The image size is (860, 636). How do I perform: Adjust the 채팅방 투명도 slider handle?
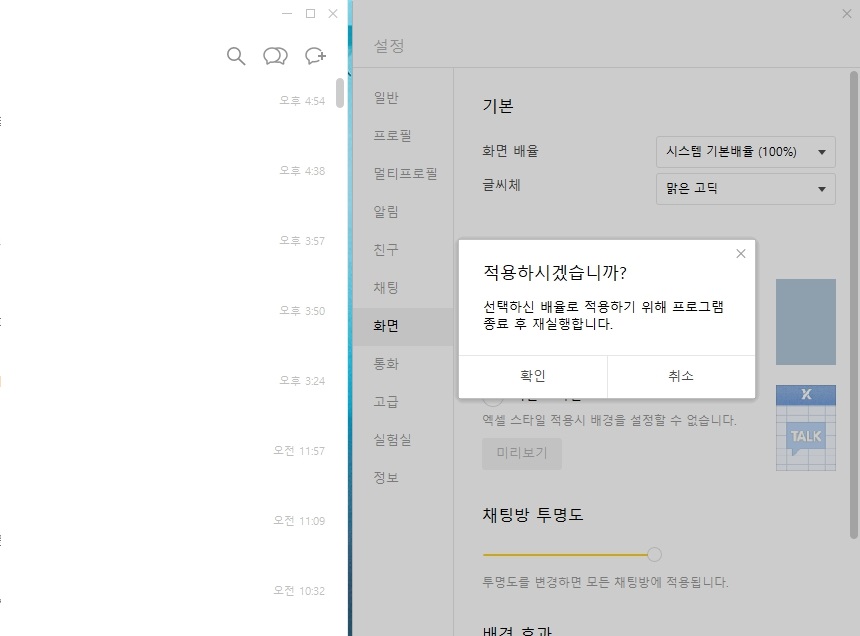point(655,553)
